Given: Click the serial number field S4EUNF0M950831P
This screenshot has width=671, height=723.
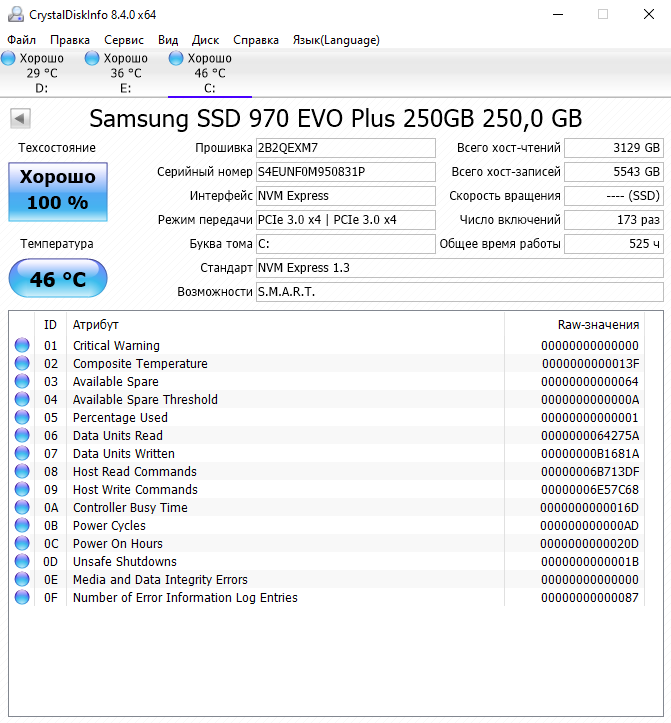Looking at the screenshot, I should [x=345, y=172].
